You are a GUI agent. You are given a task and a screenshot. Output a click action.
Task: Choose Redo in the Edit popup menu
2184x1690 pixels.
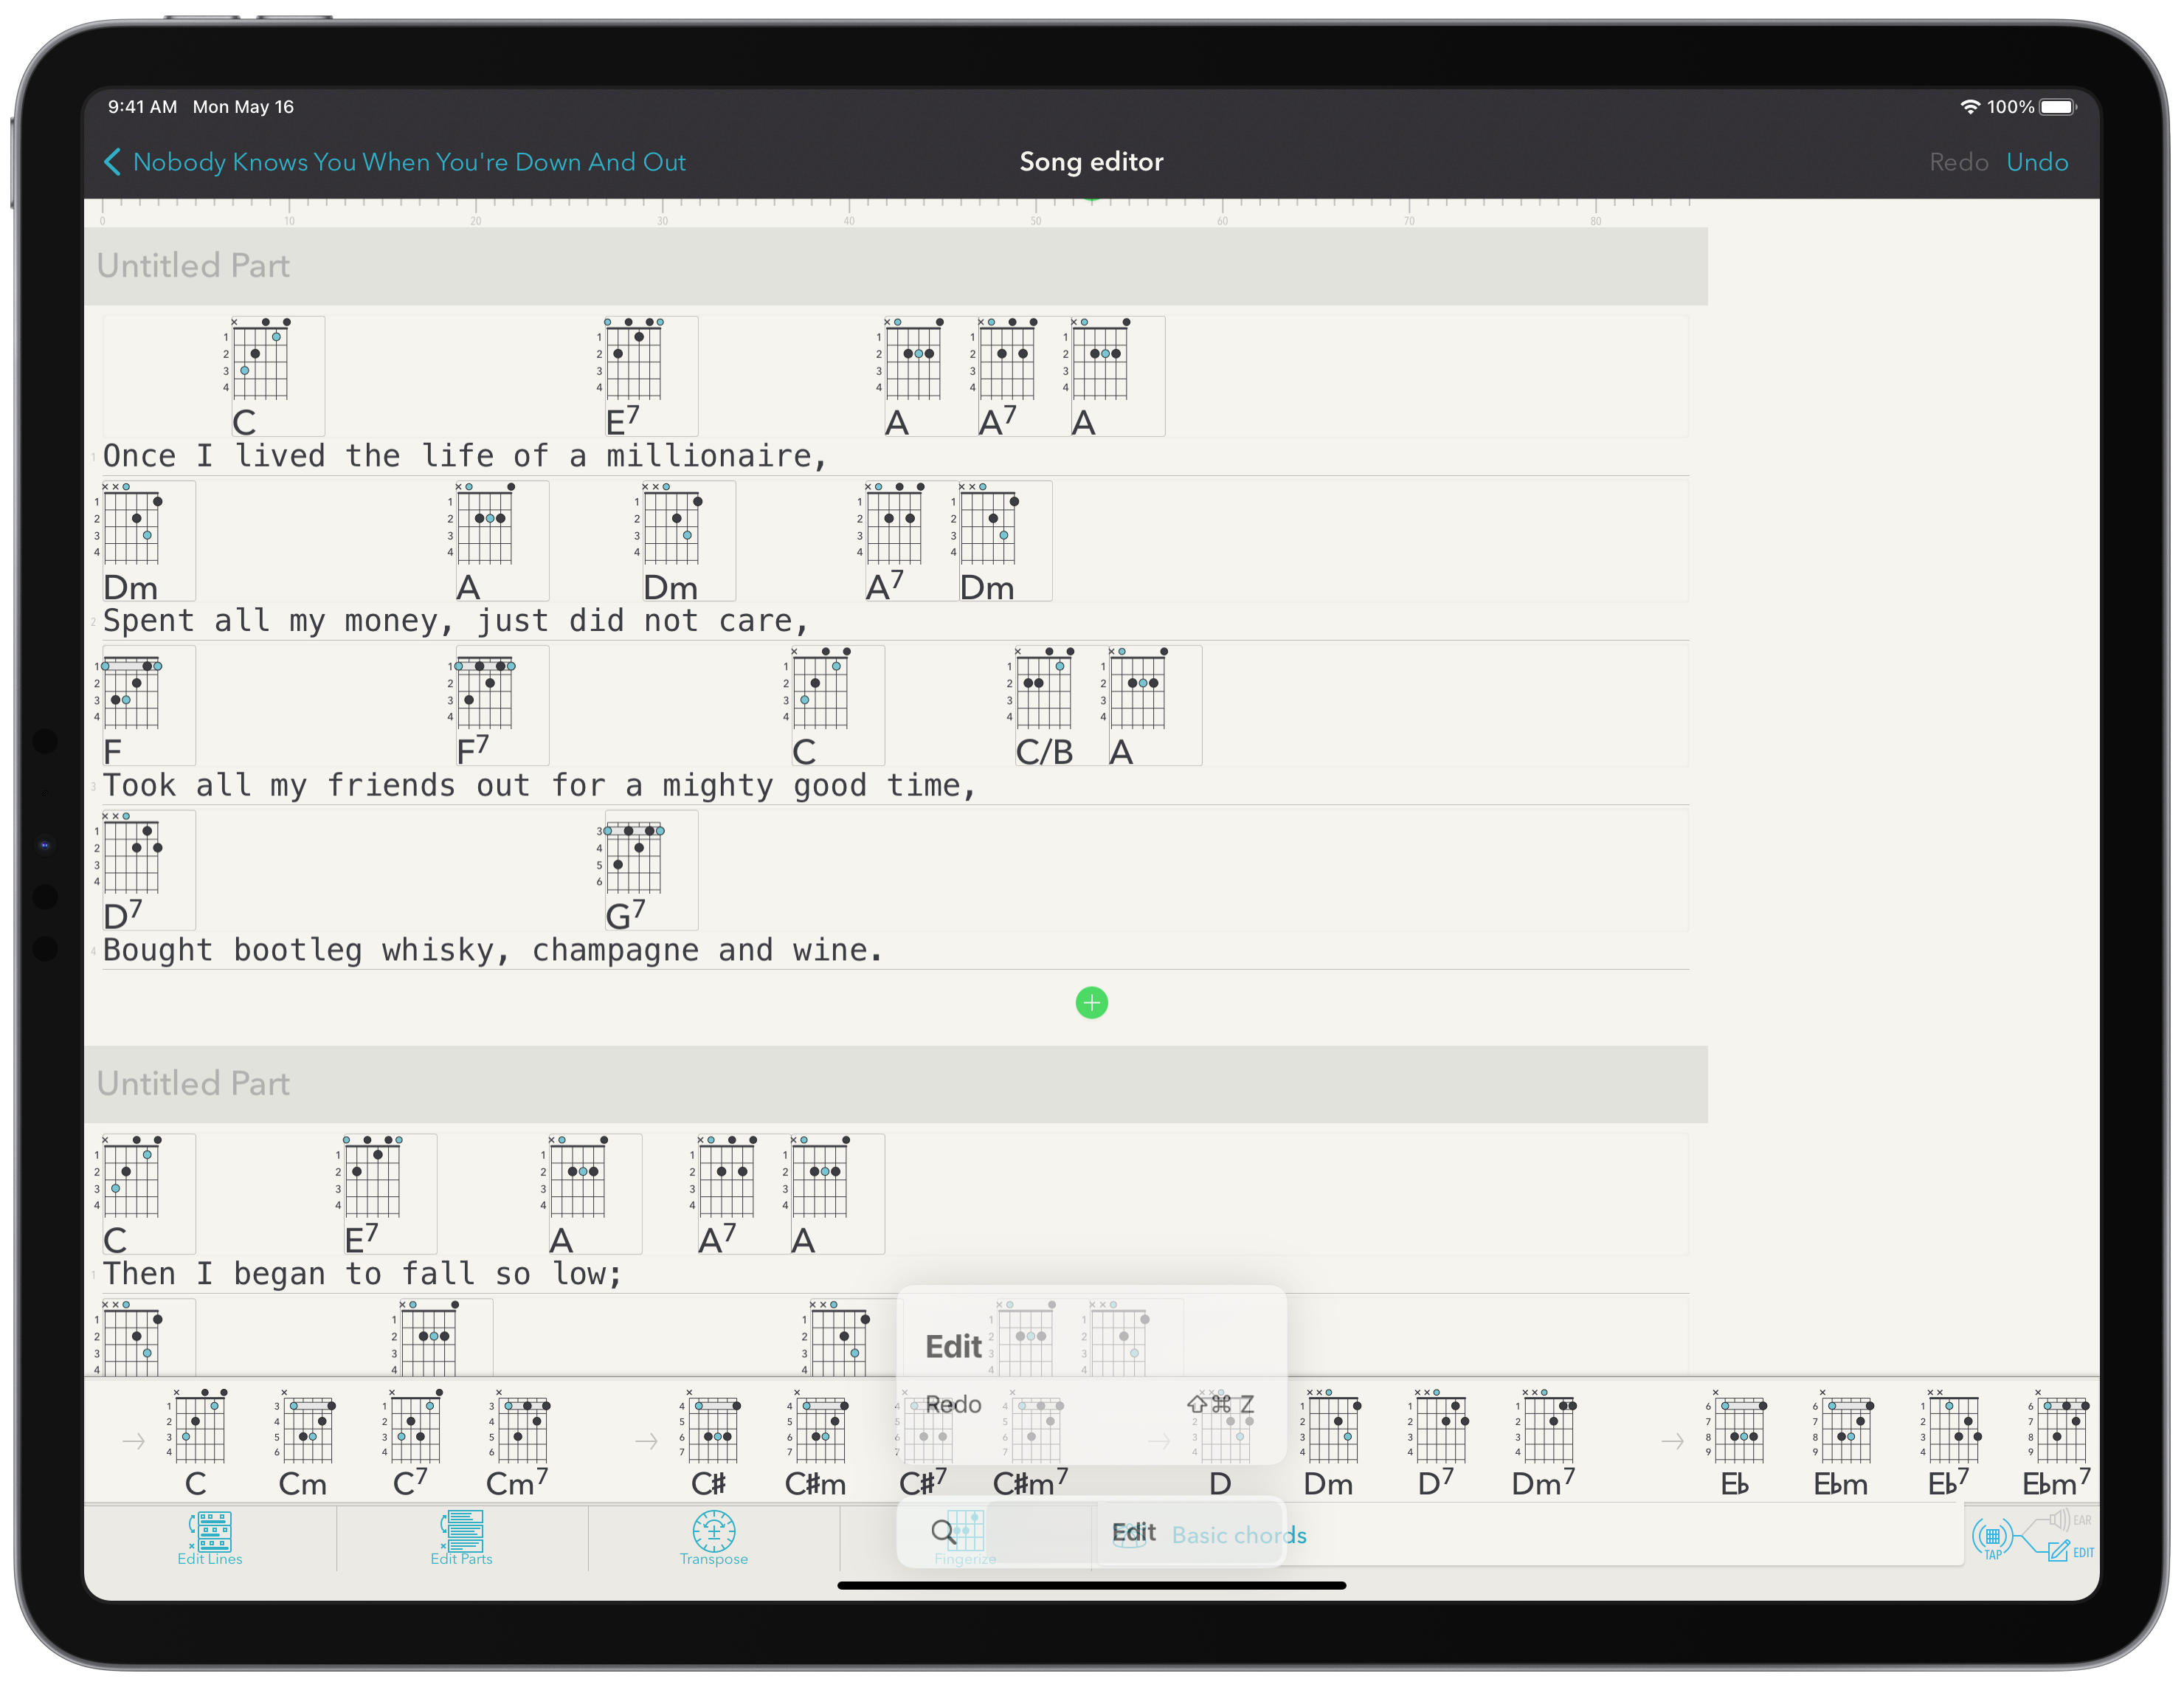click(954, 1404)
